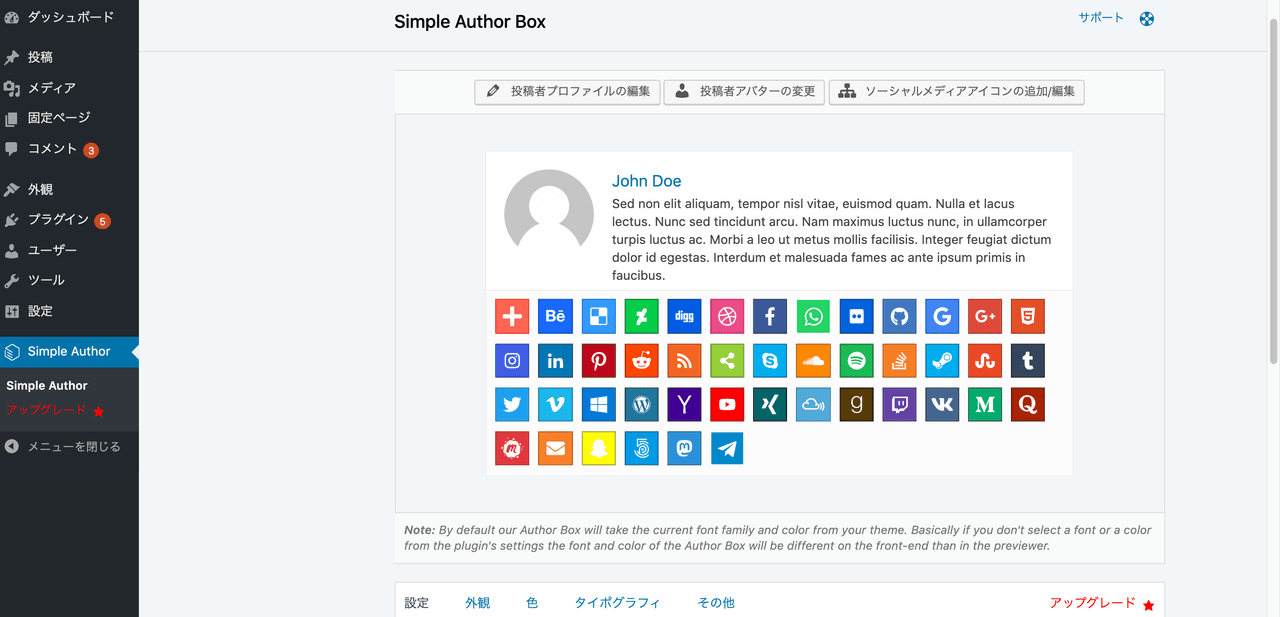Click the lifebuoy support icon
The width and height of the screenshot is (1280, 617).
(1147, 18)
